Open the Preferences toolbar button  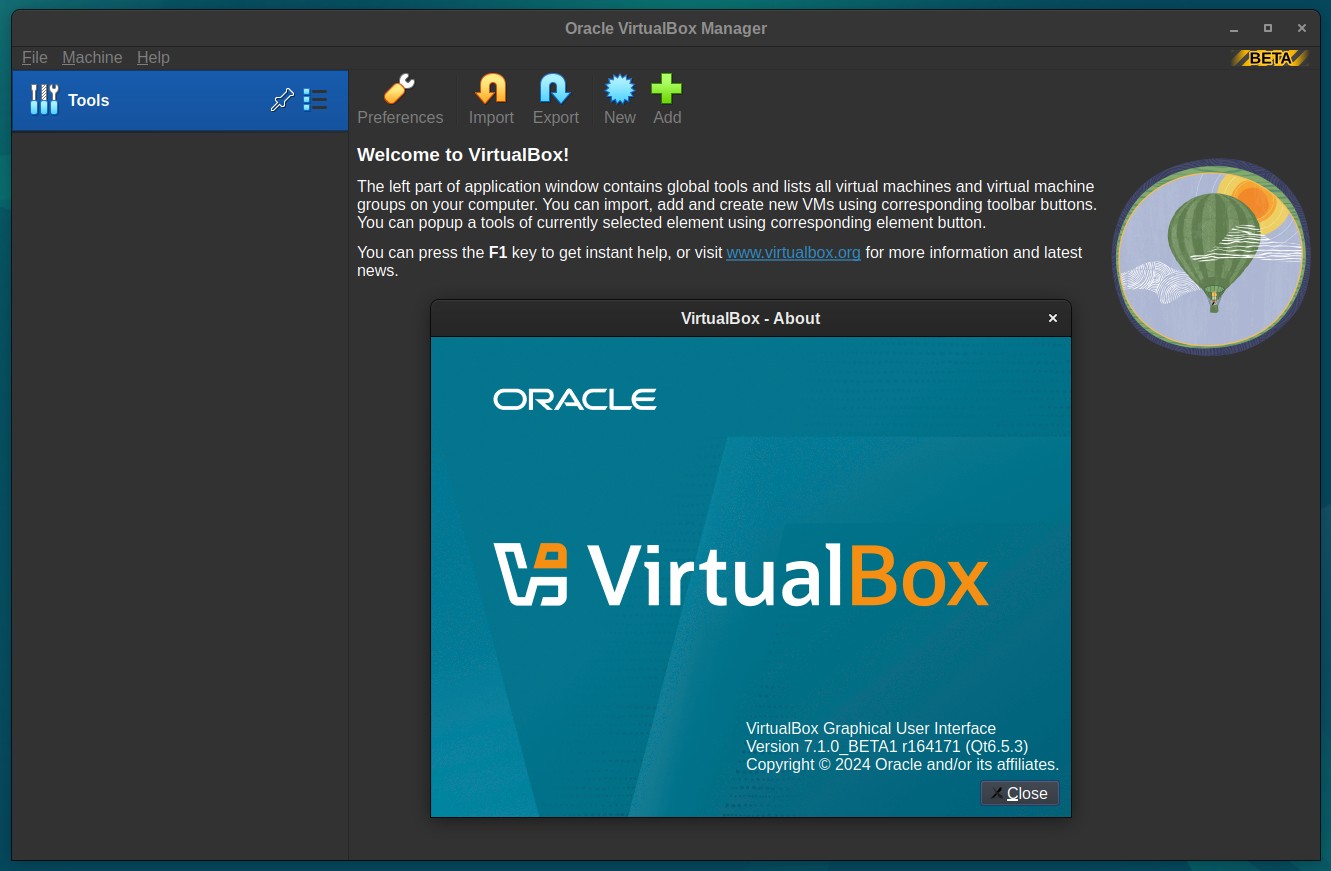(400, 100)
